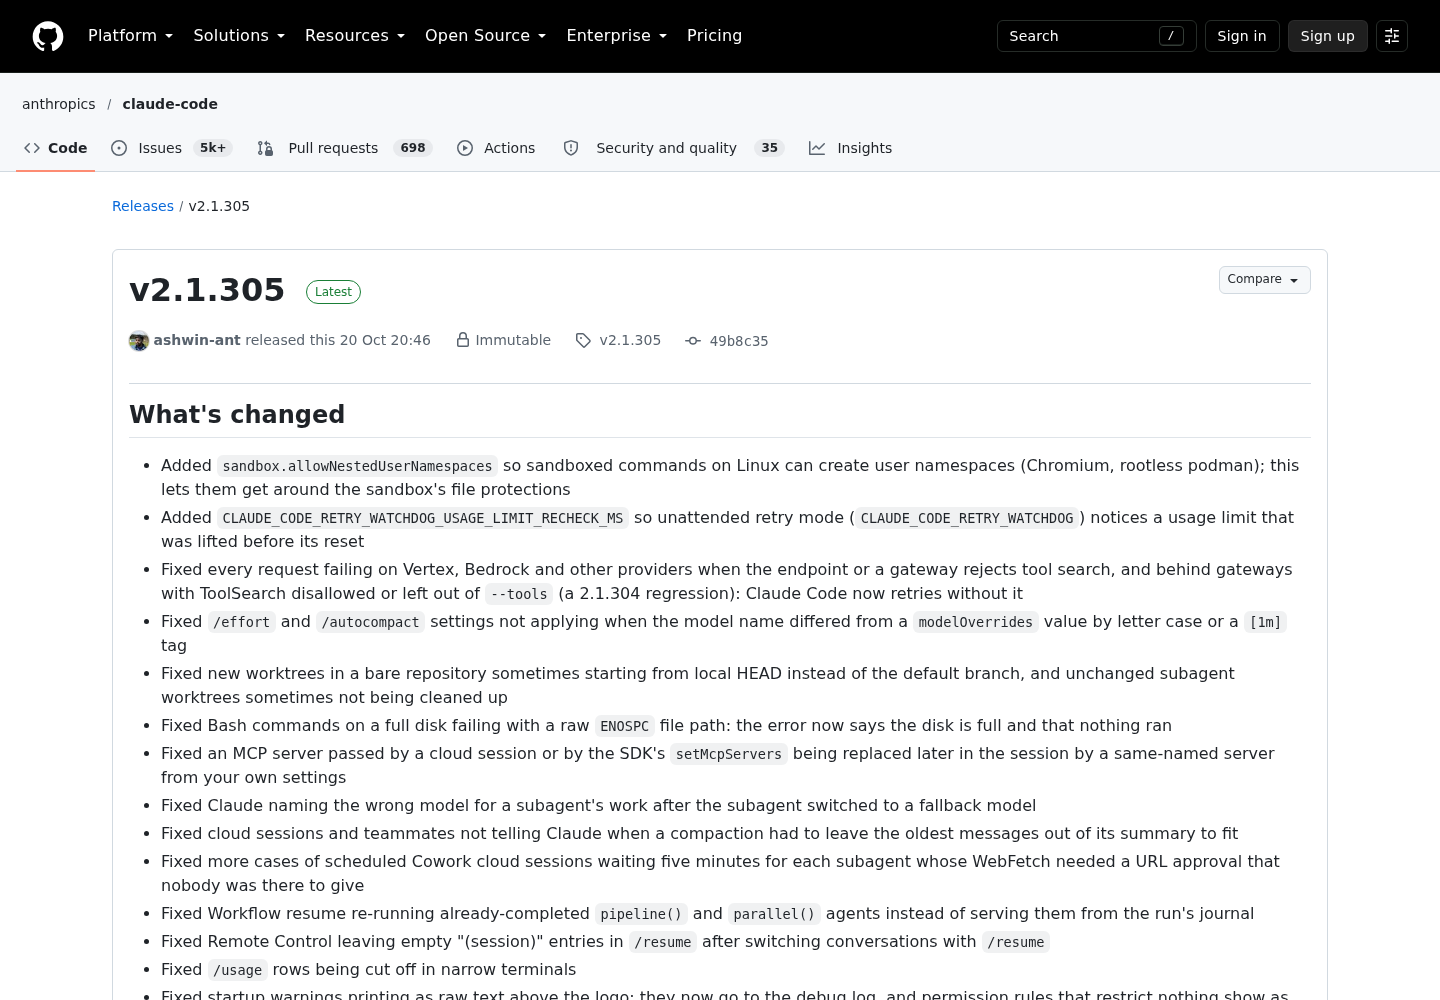This screenshot has width=1440, height=1000.
Task: Switch to the Issues tab
Action: [x=171, y=148]
